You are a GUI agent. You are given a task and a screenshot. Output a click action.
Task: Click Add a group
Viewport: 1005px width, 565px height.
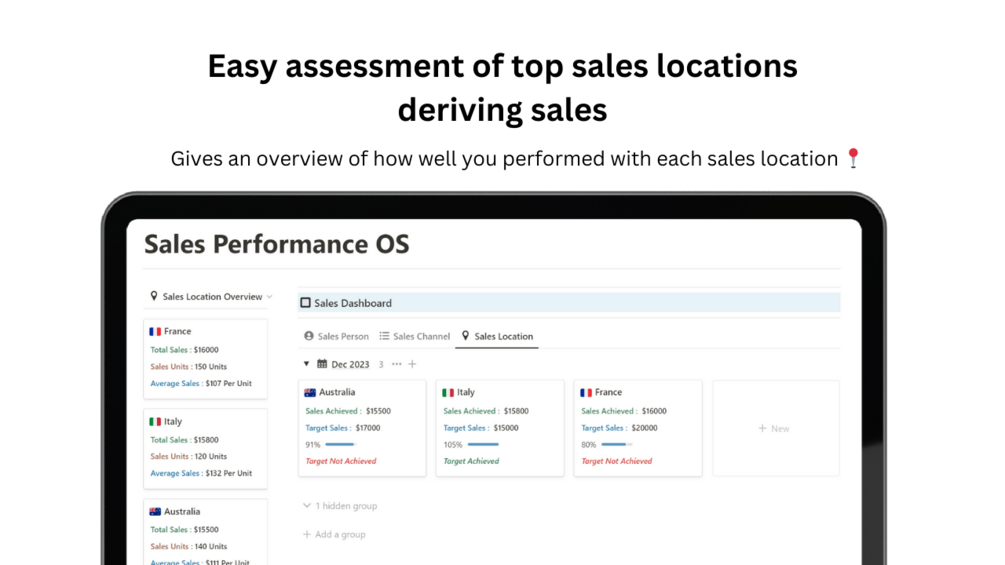[x=334, y=534]
